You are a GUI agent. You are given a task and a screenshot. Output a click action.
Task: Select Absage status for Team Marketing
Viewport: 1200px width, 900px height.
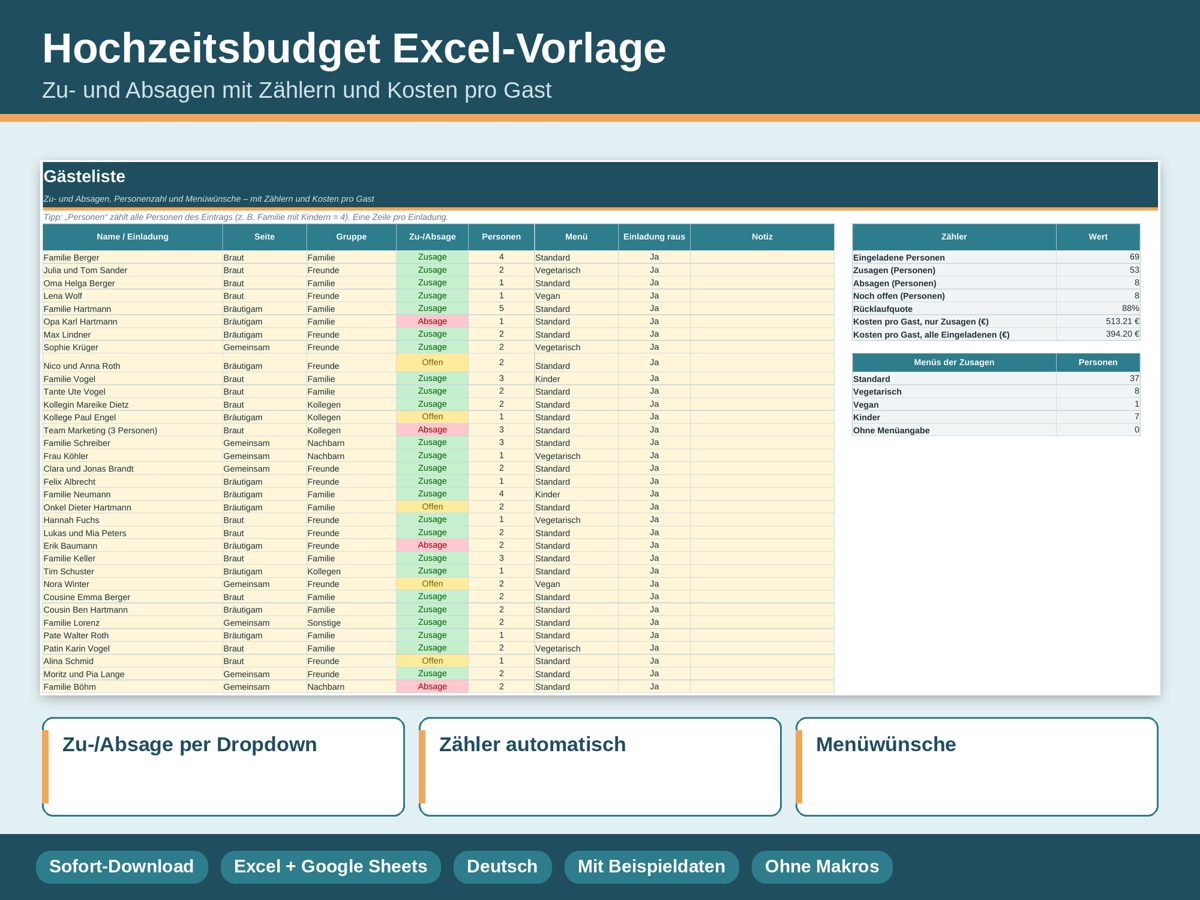click(x=432, y=430)
